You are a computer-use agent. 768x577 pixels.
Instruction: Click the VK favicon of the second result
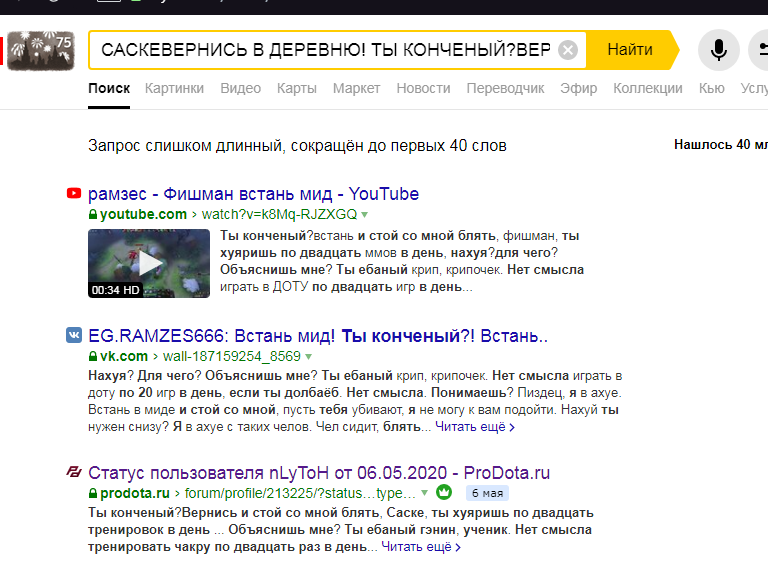(x=74, y=335)
